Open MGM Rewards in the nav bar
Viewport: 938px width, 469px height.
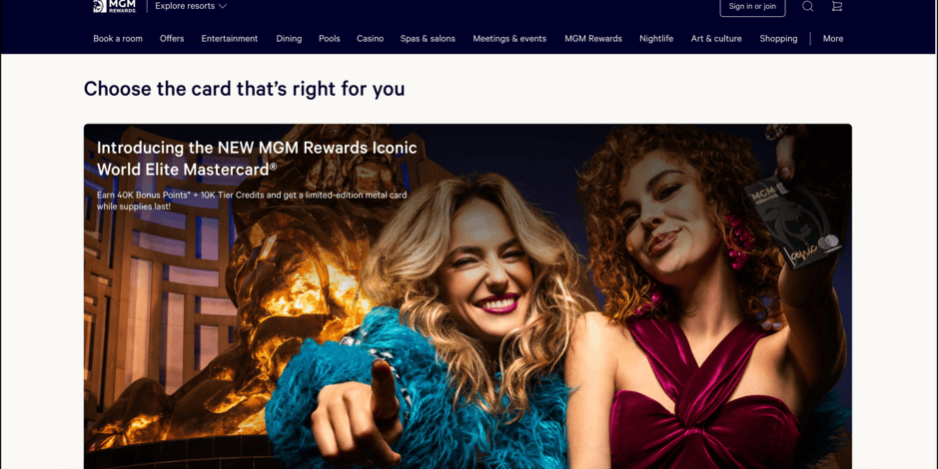pos(593,38)
